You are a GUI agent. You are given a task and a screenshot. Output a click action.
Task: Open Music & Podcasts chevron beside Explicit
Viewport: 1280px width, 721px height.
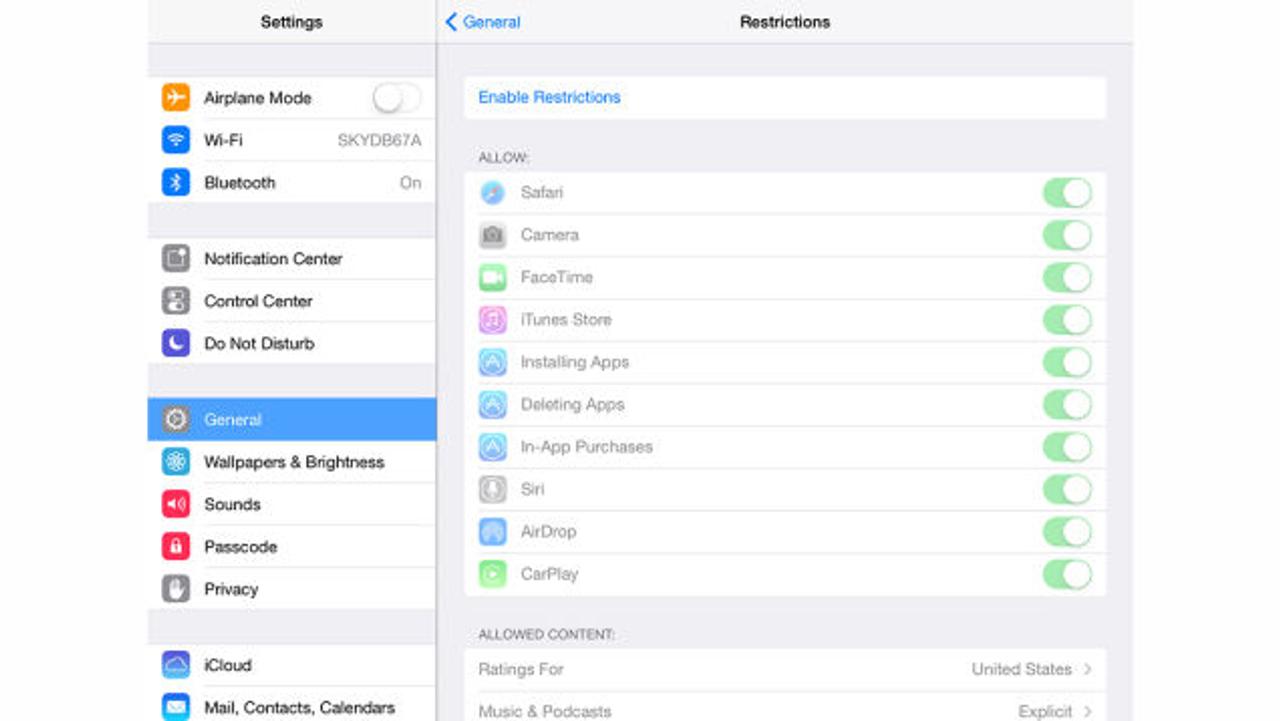point(1087,711)
